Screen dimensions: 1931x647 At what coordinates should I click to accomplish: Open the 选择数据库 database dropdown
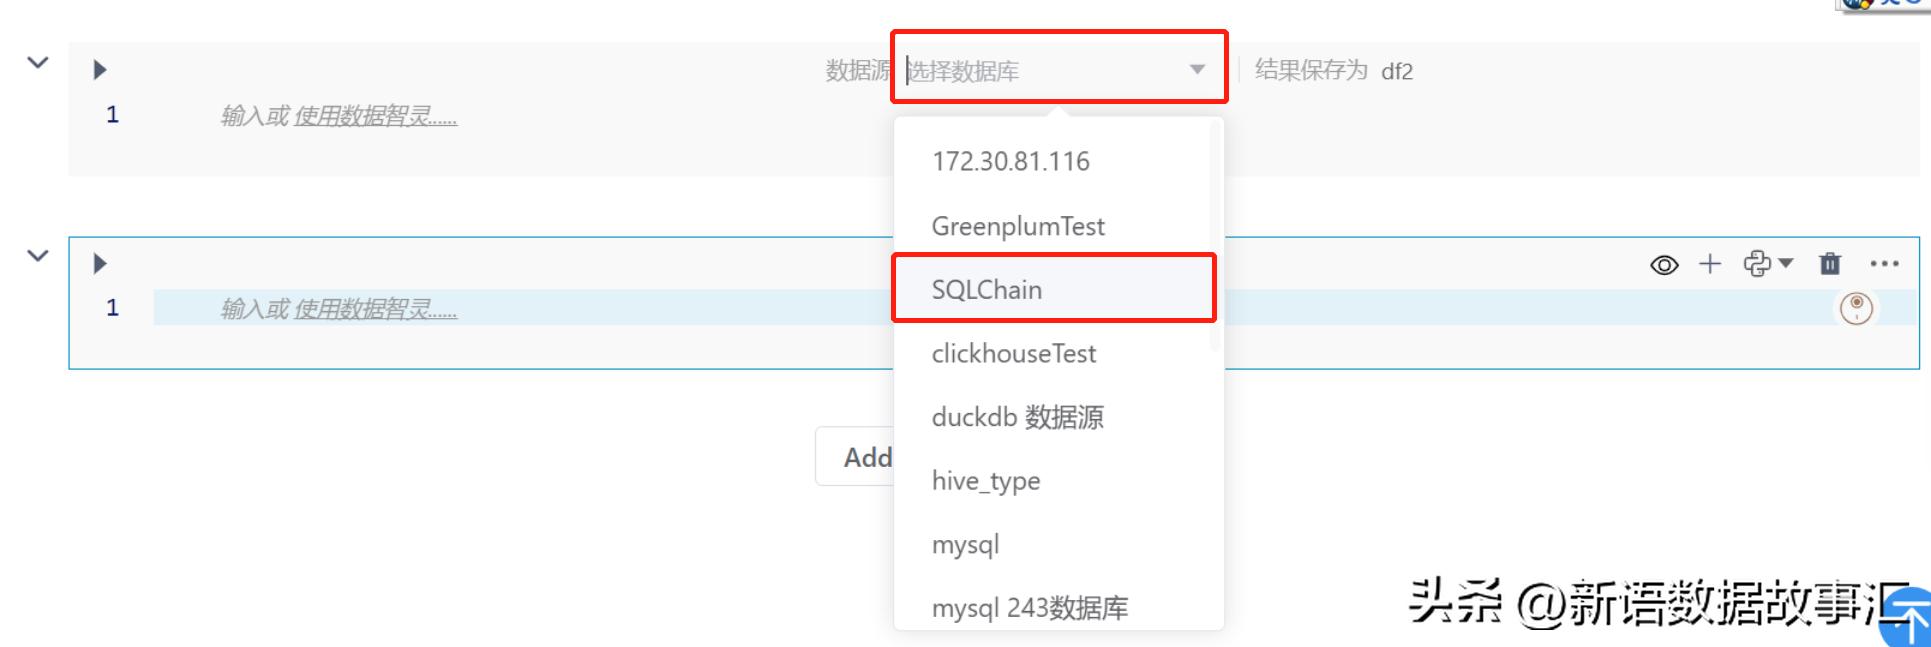pyautogui.click(x=1058, y=70)
